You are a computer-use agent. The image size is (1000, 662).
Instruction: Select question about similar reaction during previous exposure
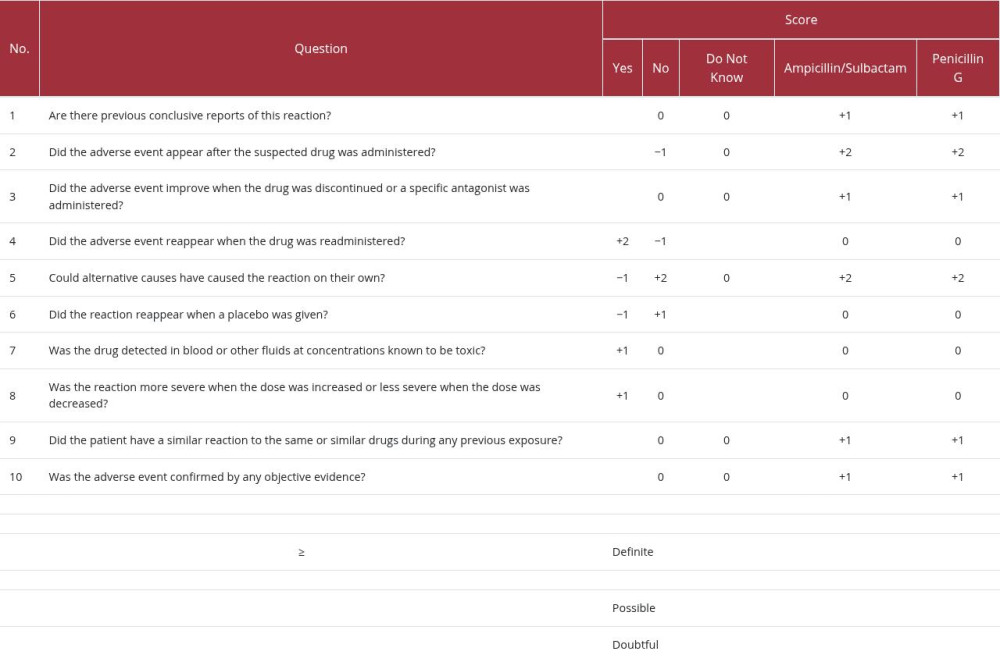pyautogui.click(x=305, y=441)
